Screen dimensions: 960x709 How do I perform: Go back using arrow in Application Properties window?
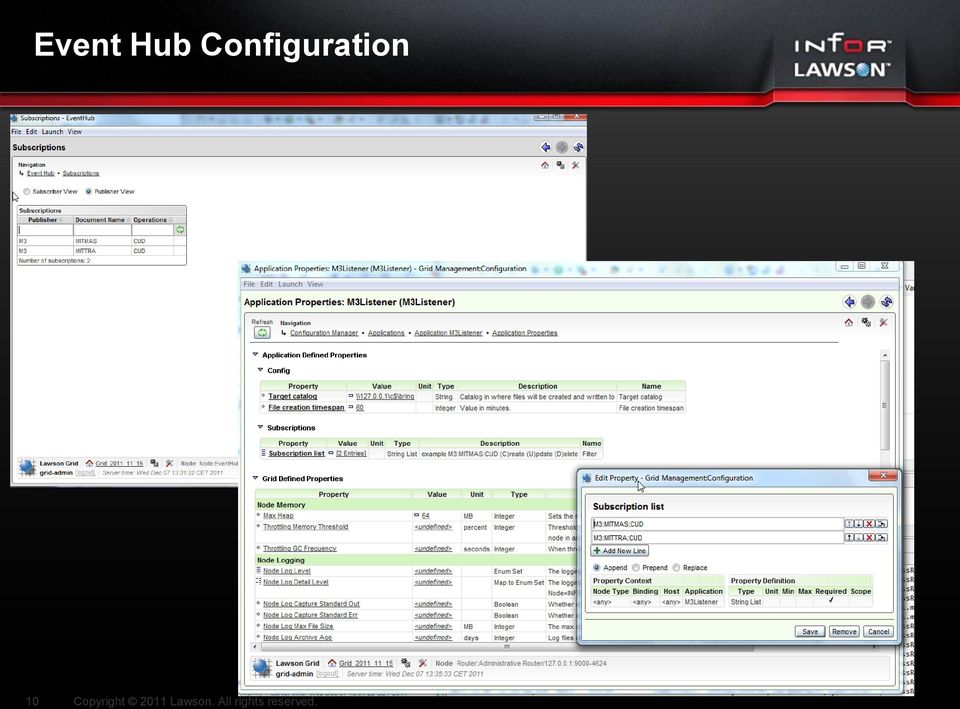(849, 302)
